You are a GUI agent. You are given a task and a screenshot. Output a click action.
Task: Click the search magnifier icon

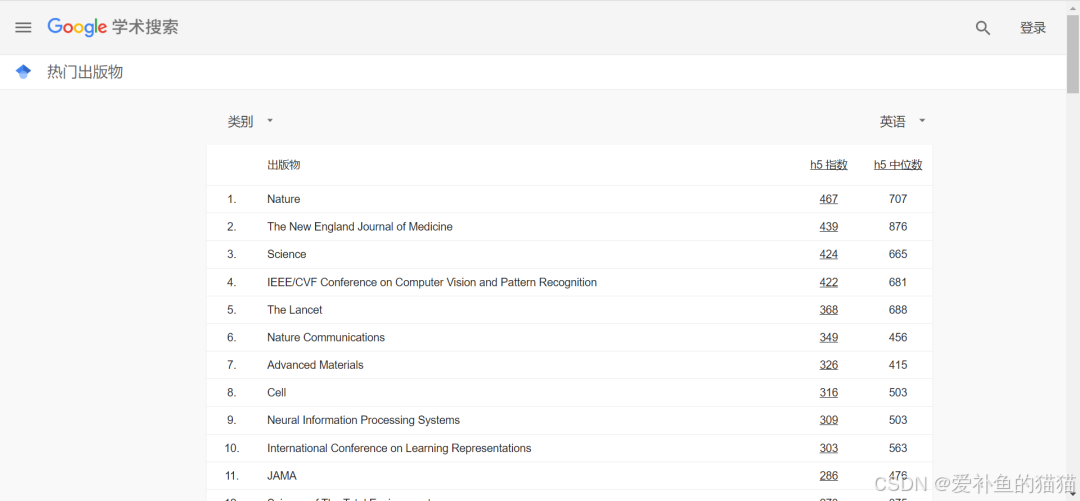(983, 28)
